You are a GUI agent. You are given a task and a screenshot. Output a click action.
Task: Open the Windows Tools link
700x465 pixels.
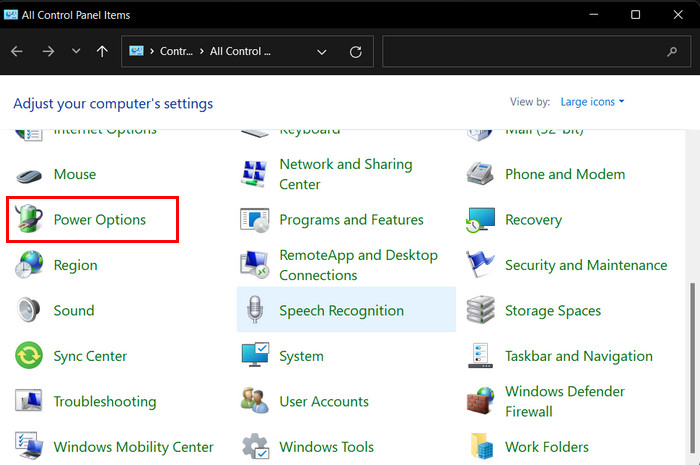326,447
